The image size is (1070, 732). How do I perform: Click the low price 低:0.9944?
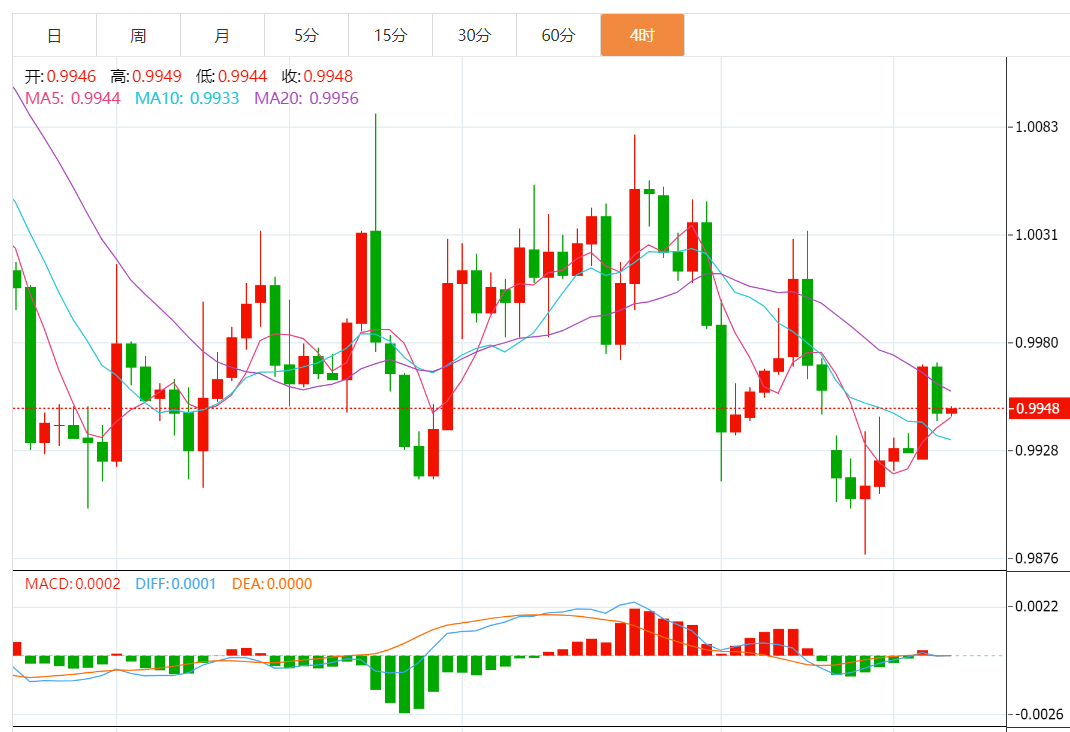coord(231,76)
